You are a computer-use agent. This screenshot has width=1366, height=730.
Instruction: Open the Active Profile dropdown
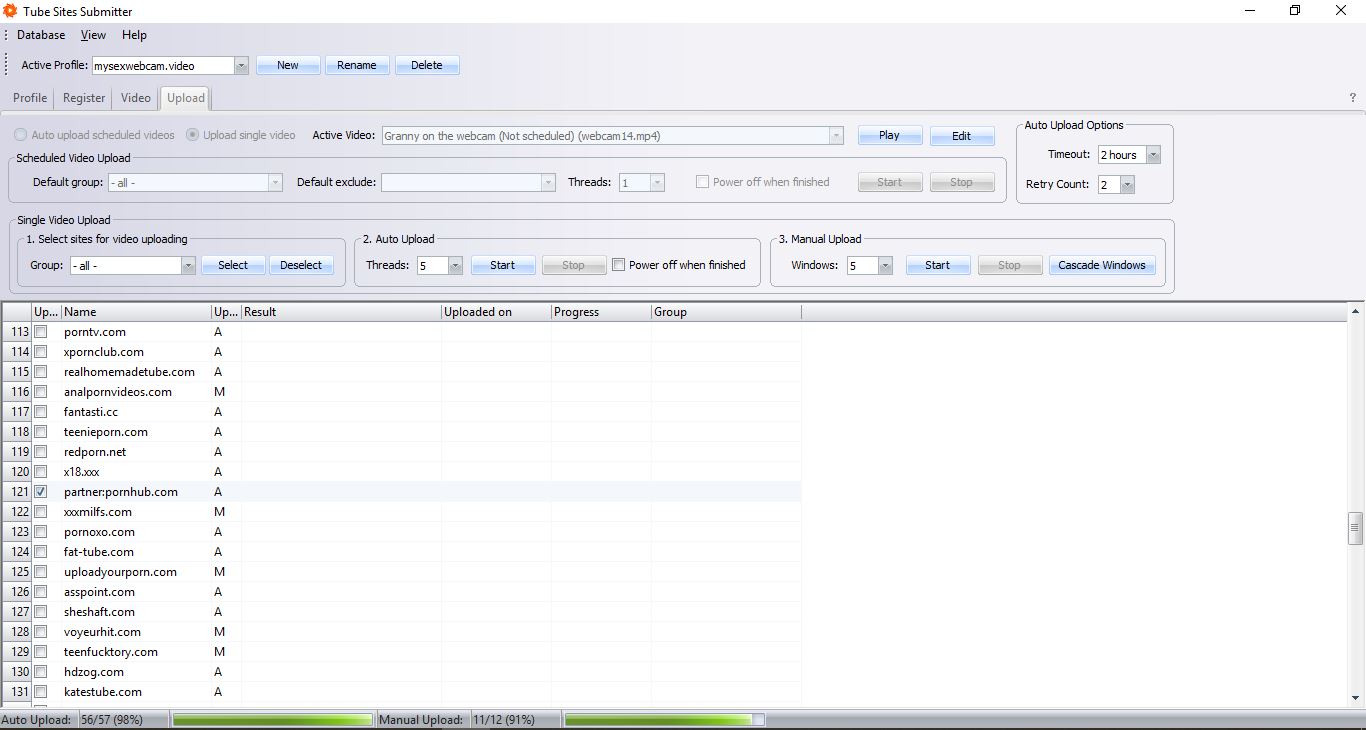[x=241, y=66]
